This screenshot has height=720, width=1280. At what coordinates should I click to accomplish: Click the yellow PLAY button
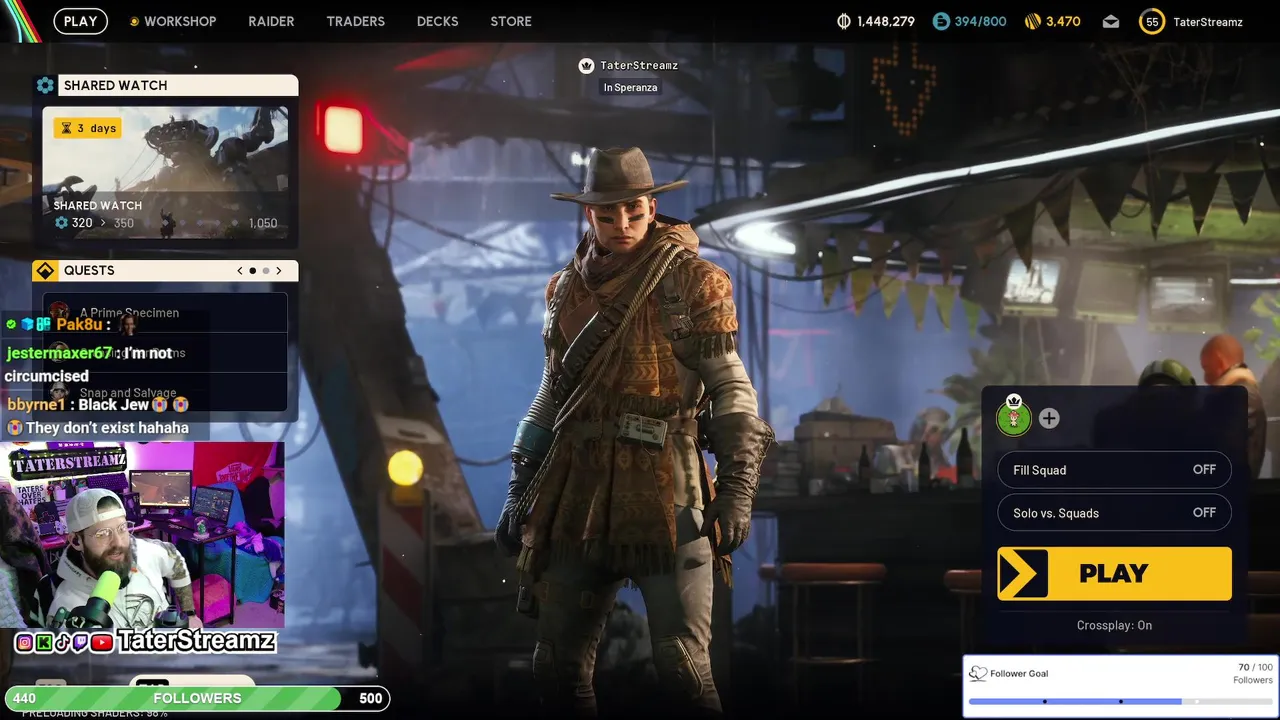coord(1114,574)
